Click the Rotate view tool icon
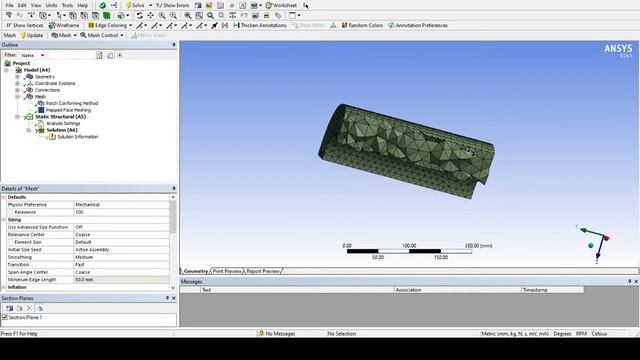 click(x=140, y=16)
